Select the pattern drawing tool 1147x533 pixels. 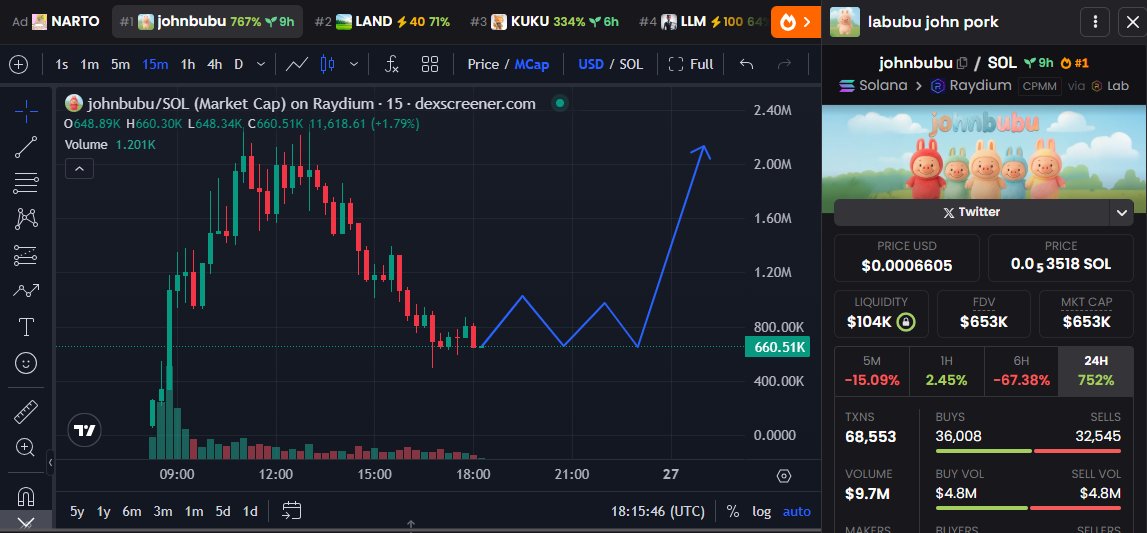pos(26,219)
